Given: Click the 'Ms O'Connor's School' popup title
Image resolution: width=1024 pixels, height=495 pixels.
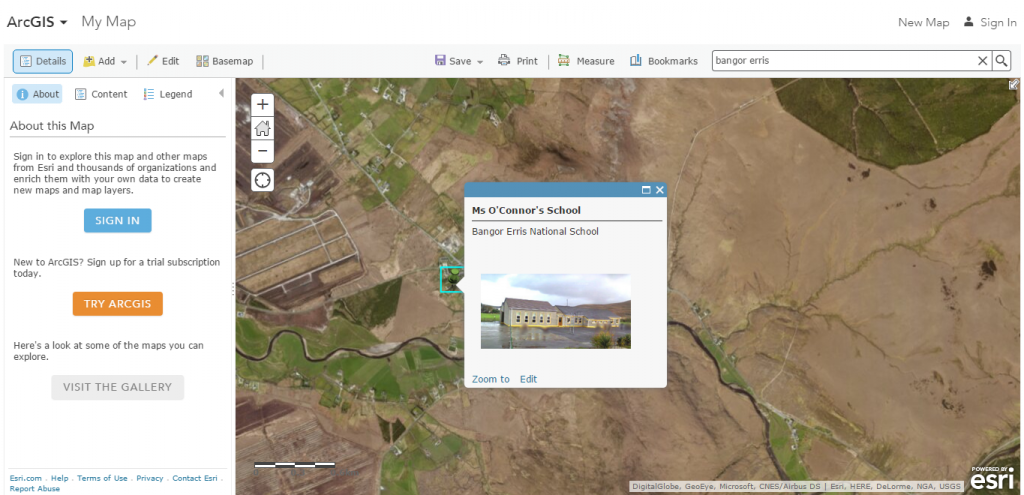Looking at the screenshot, I should tap(526, 210).
